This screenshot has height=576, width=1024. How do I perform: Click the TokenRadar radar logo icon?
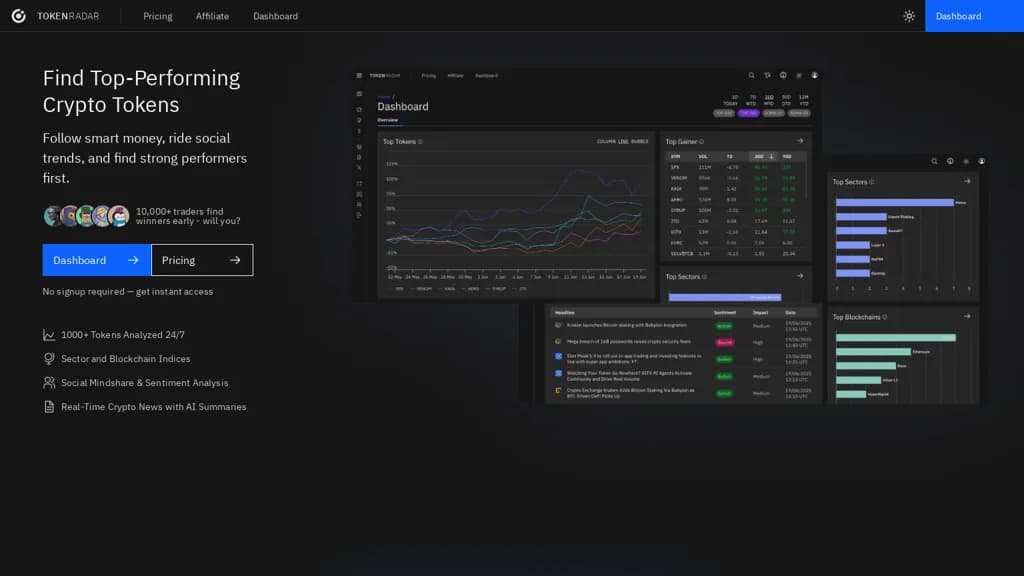(18, 16)
